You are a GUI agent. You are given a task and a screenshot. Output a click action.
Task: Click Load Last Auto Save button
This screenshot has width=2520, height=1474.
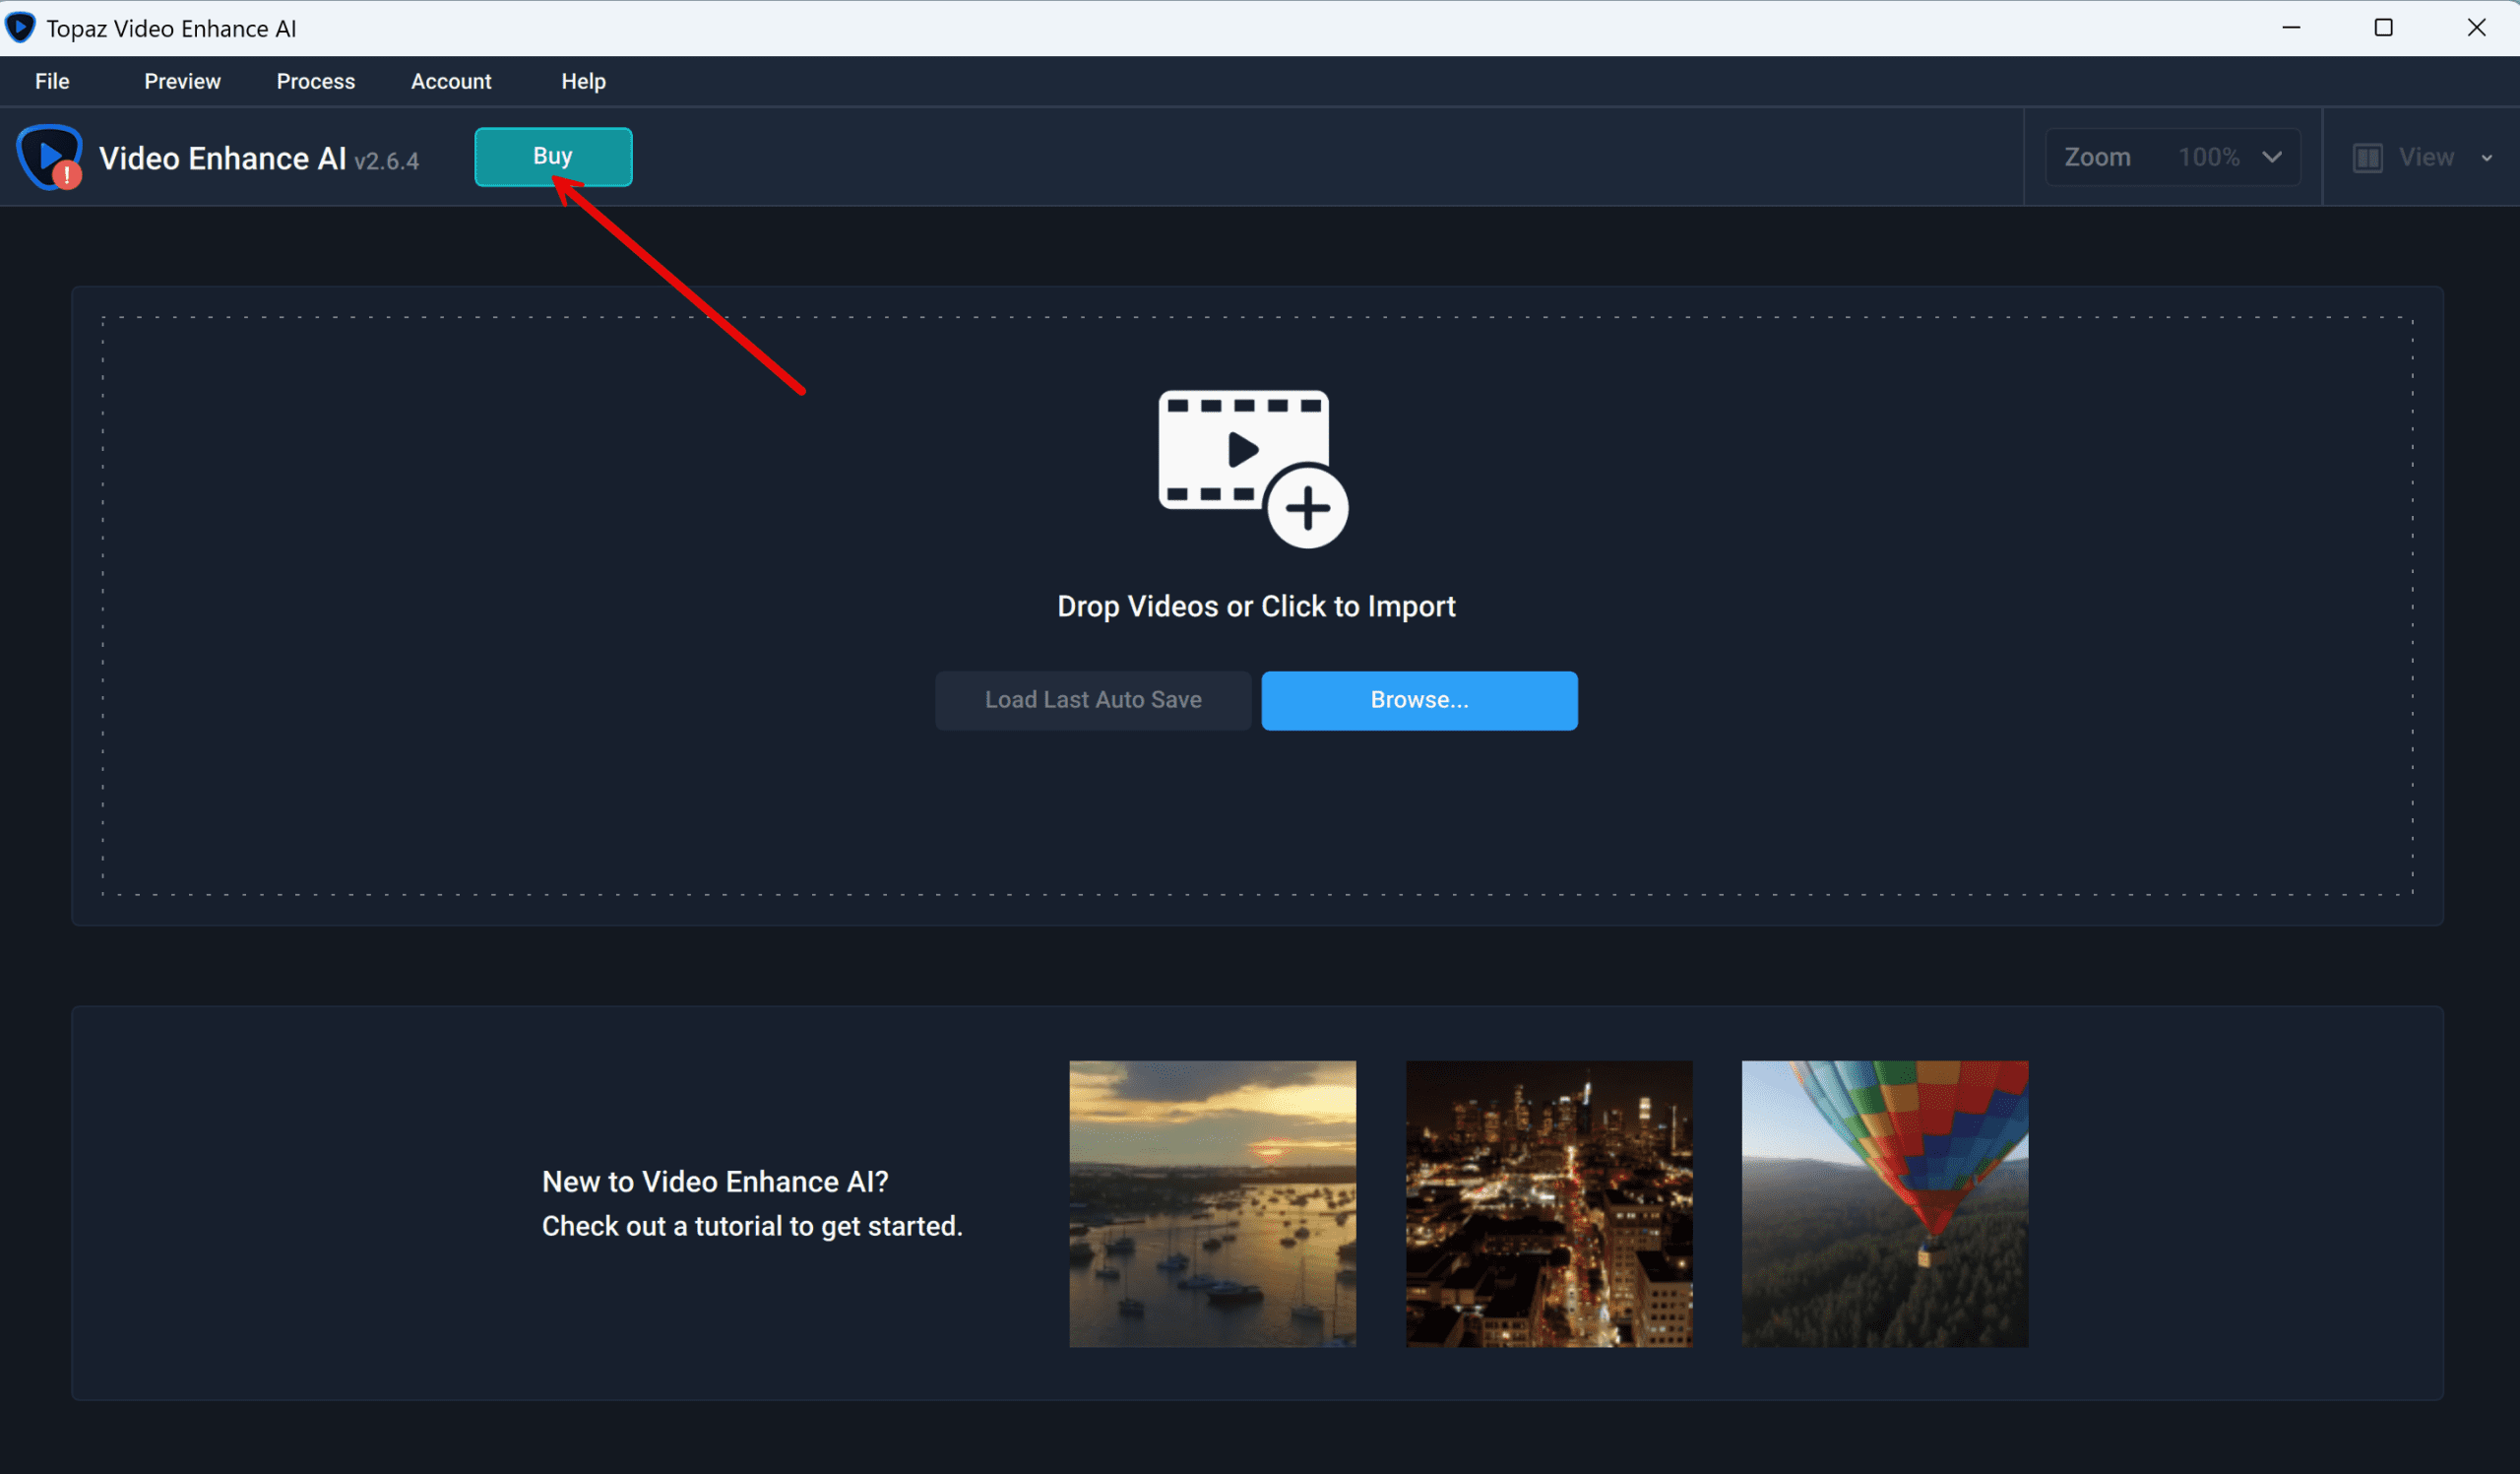tap(1092, 700)
